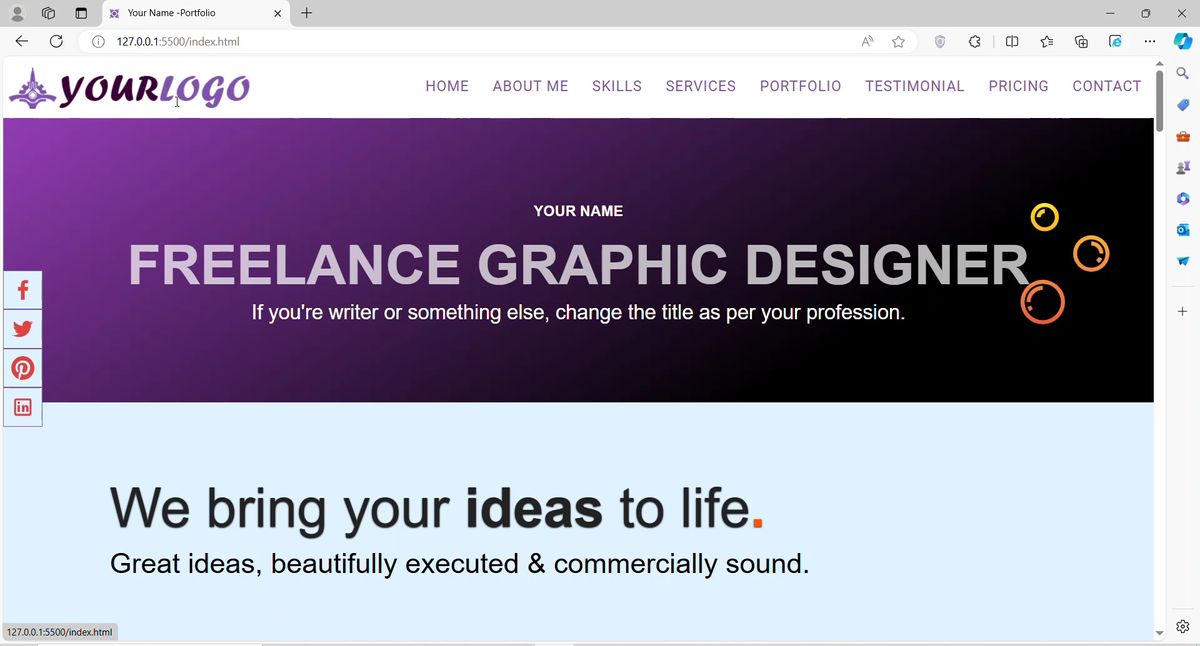Click the Twitter bird icon
1200x646 pixels.
pos(22,329)
